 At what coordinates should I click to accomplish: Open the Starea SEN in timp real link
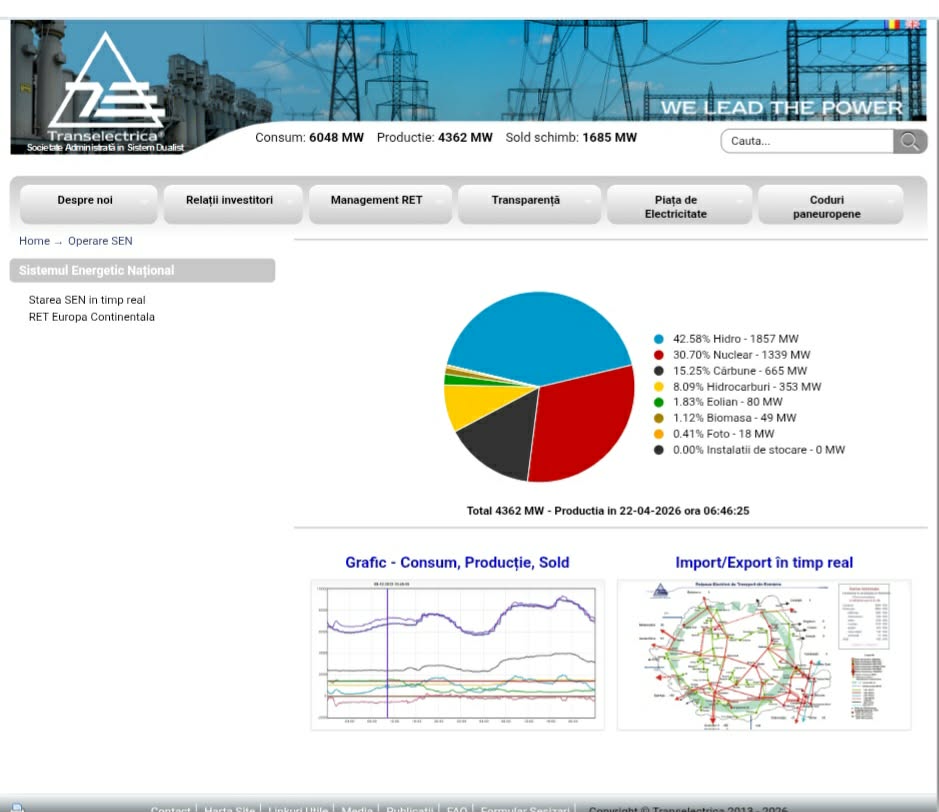point(87,300)
